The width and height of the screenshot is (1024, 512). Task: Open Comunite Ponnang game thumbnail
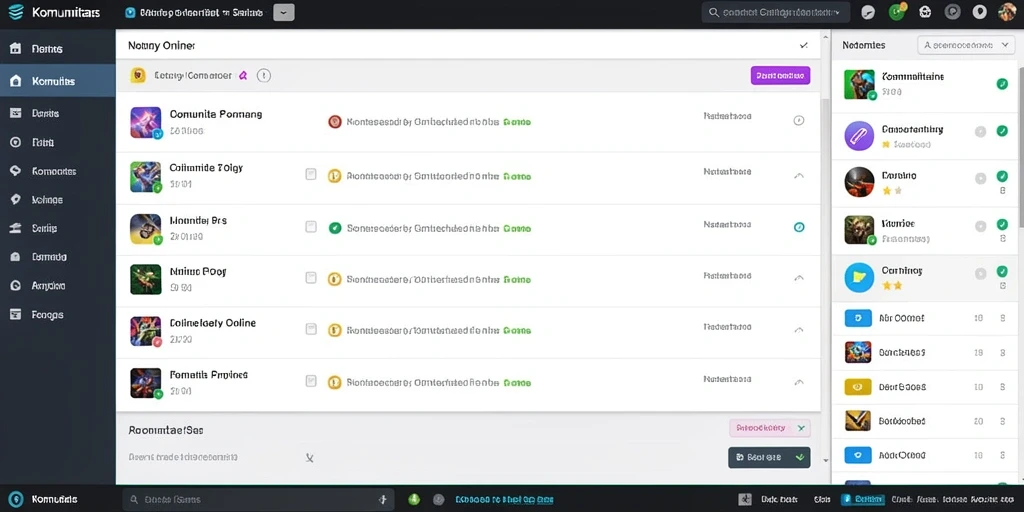pos(146,122)
